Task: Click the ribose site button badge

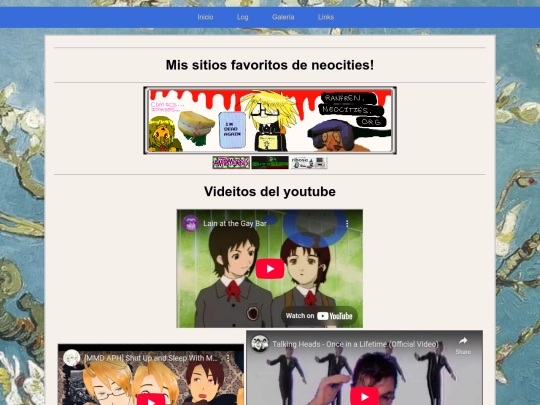Action: (309, 163)
